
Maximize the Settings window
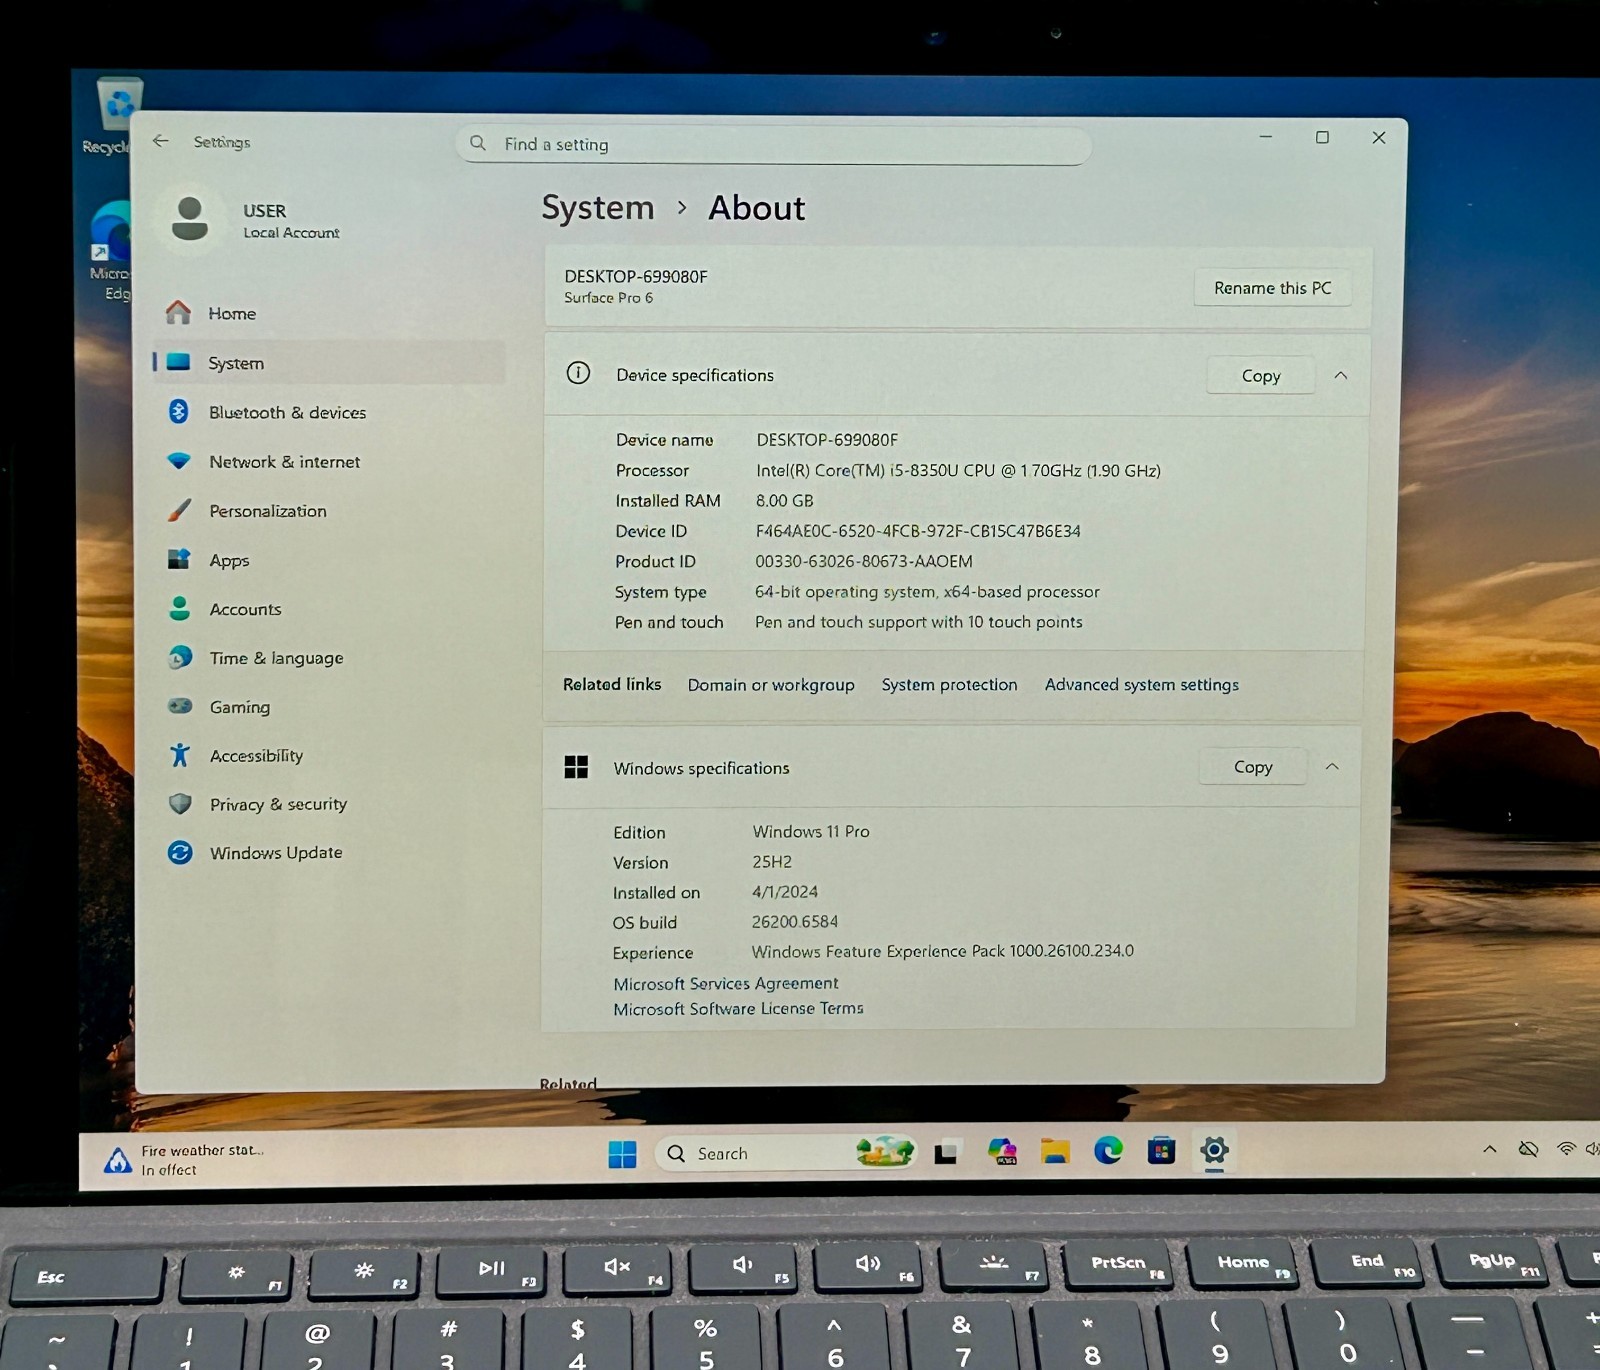click(1322, 137)
